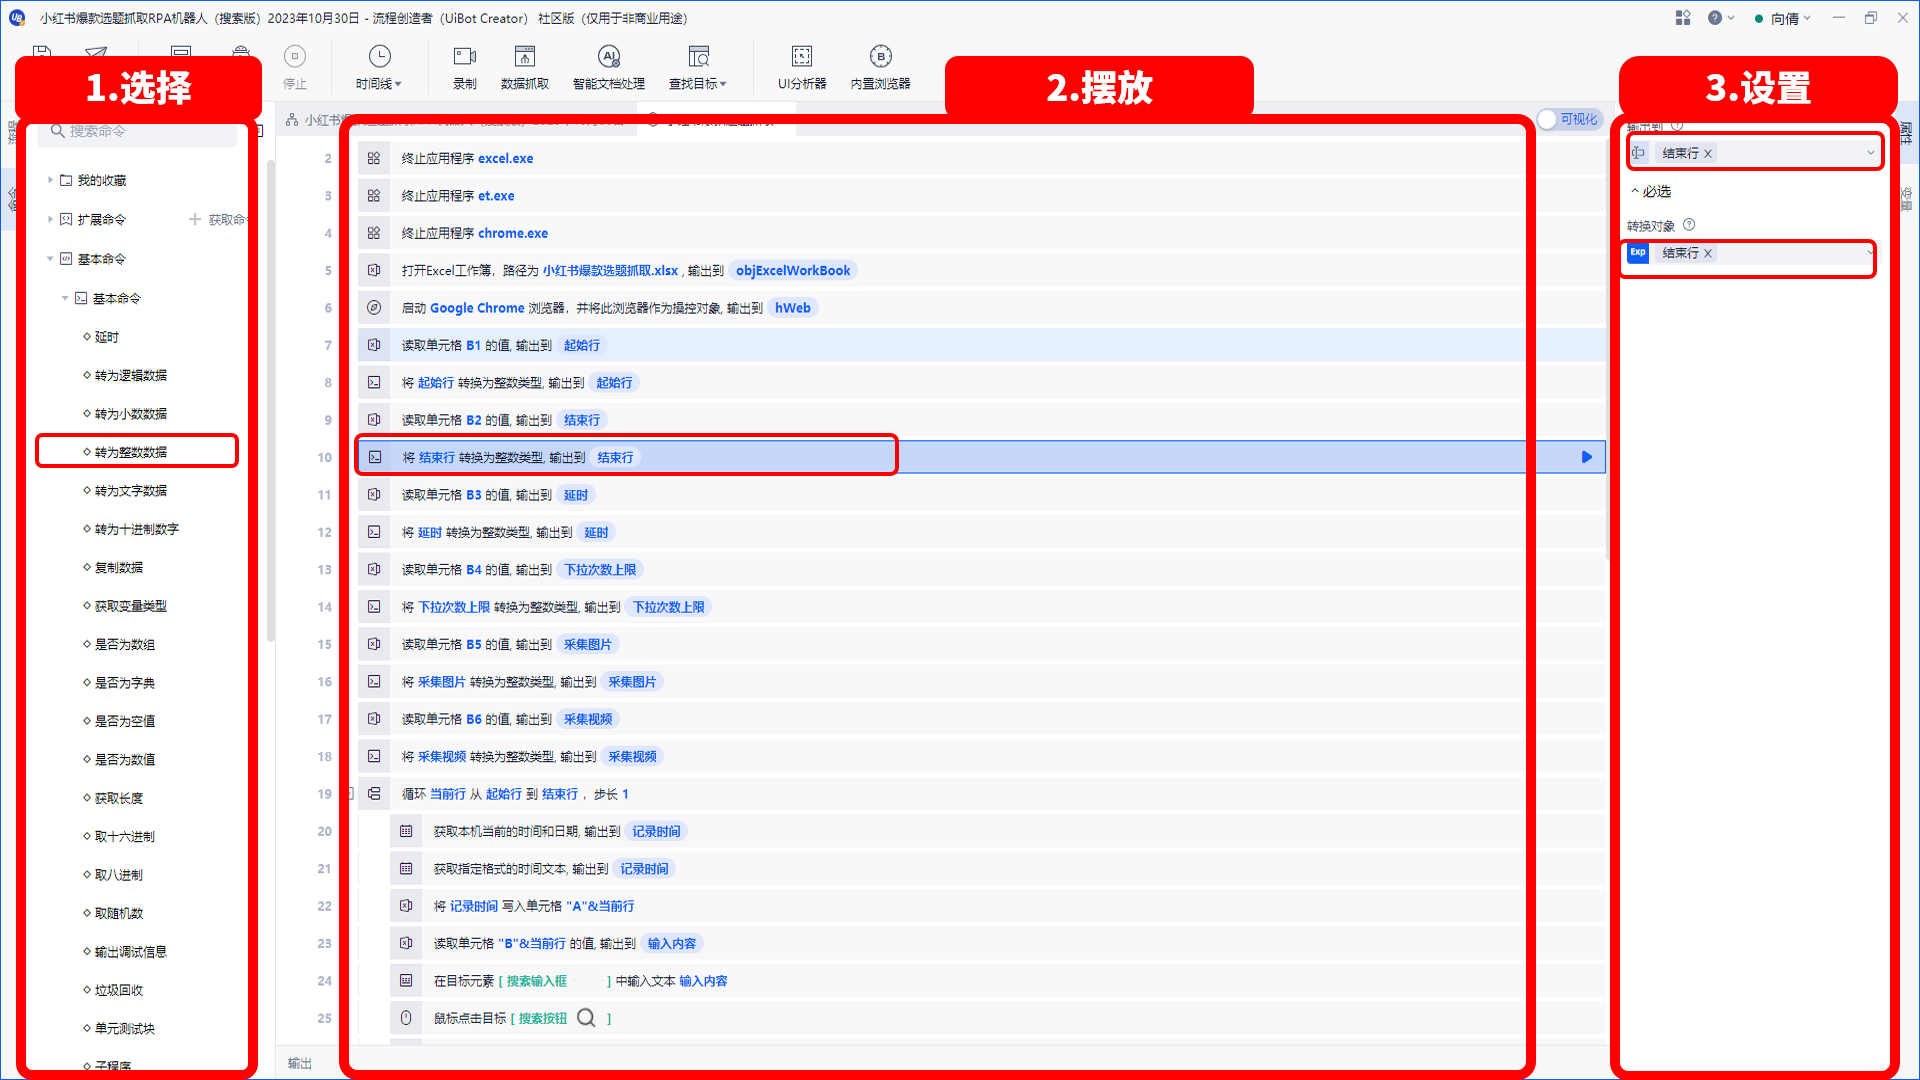The width and height of the screenshot is (1920, 1080).
Task: Open the 查找目标 find target tool
Action: tap(698, 68)
